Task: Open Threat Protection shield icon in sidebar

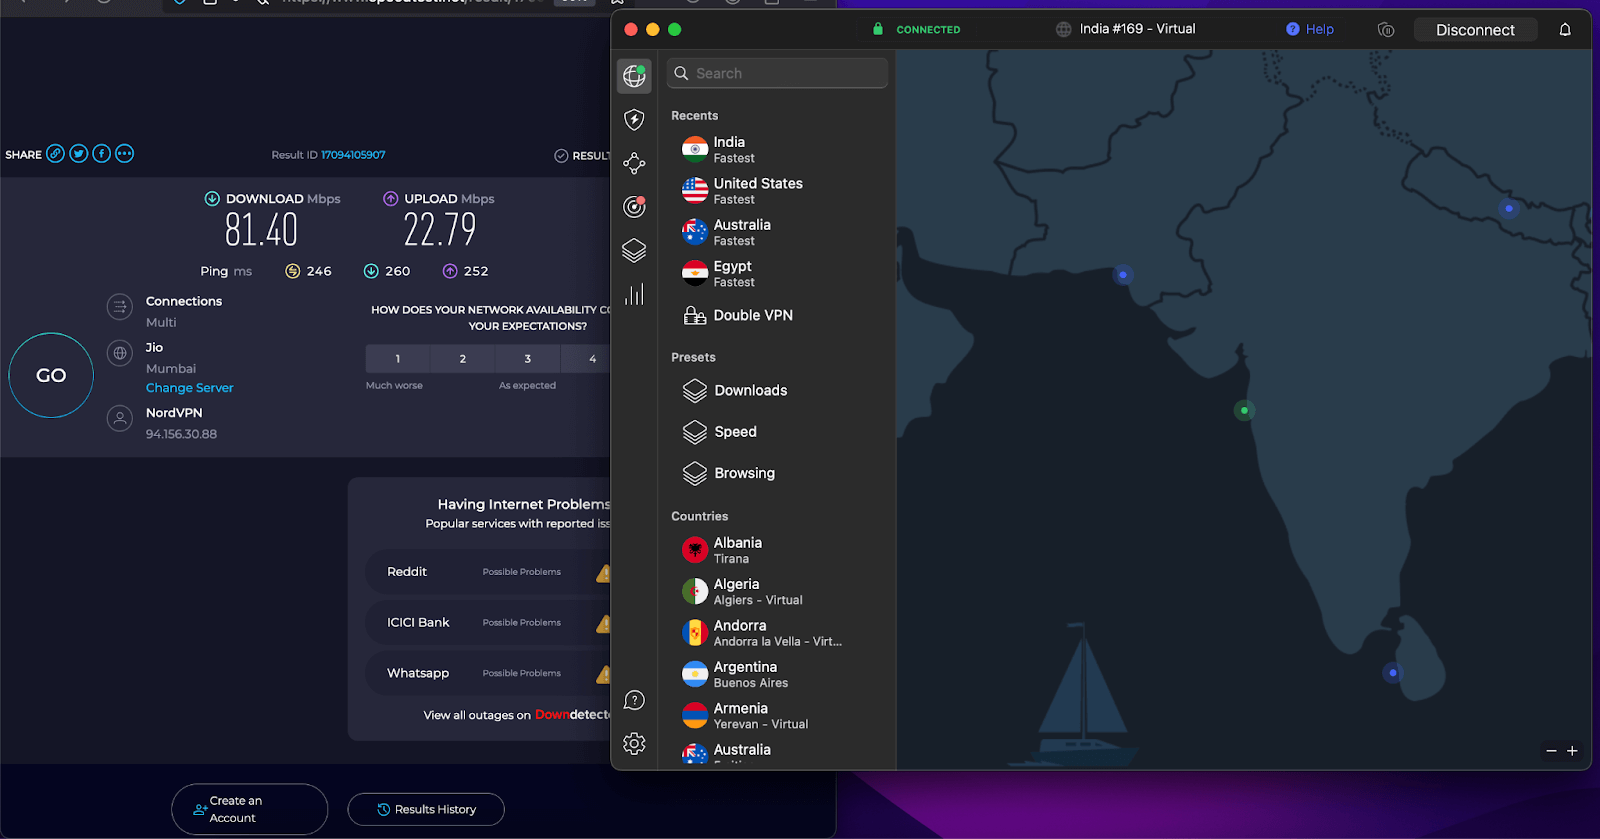Action: [x=634, y=120]
